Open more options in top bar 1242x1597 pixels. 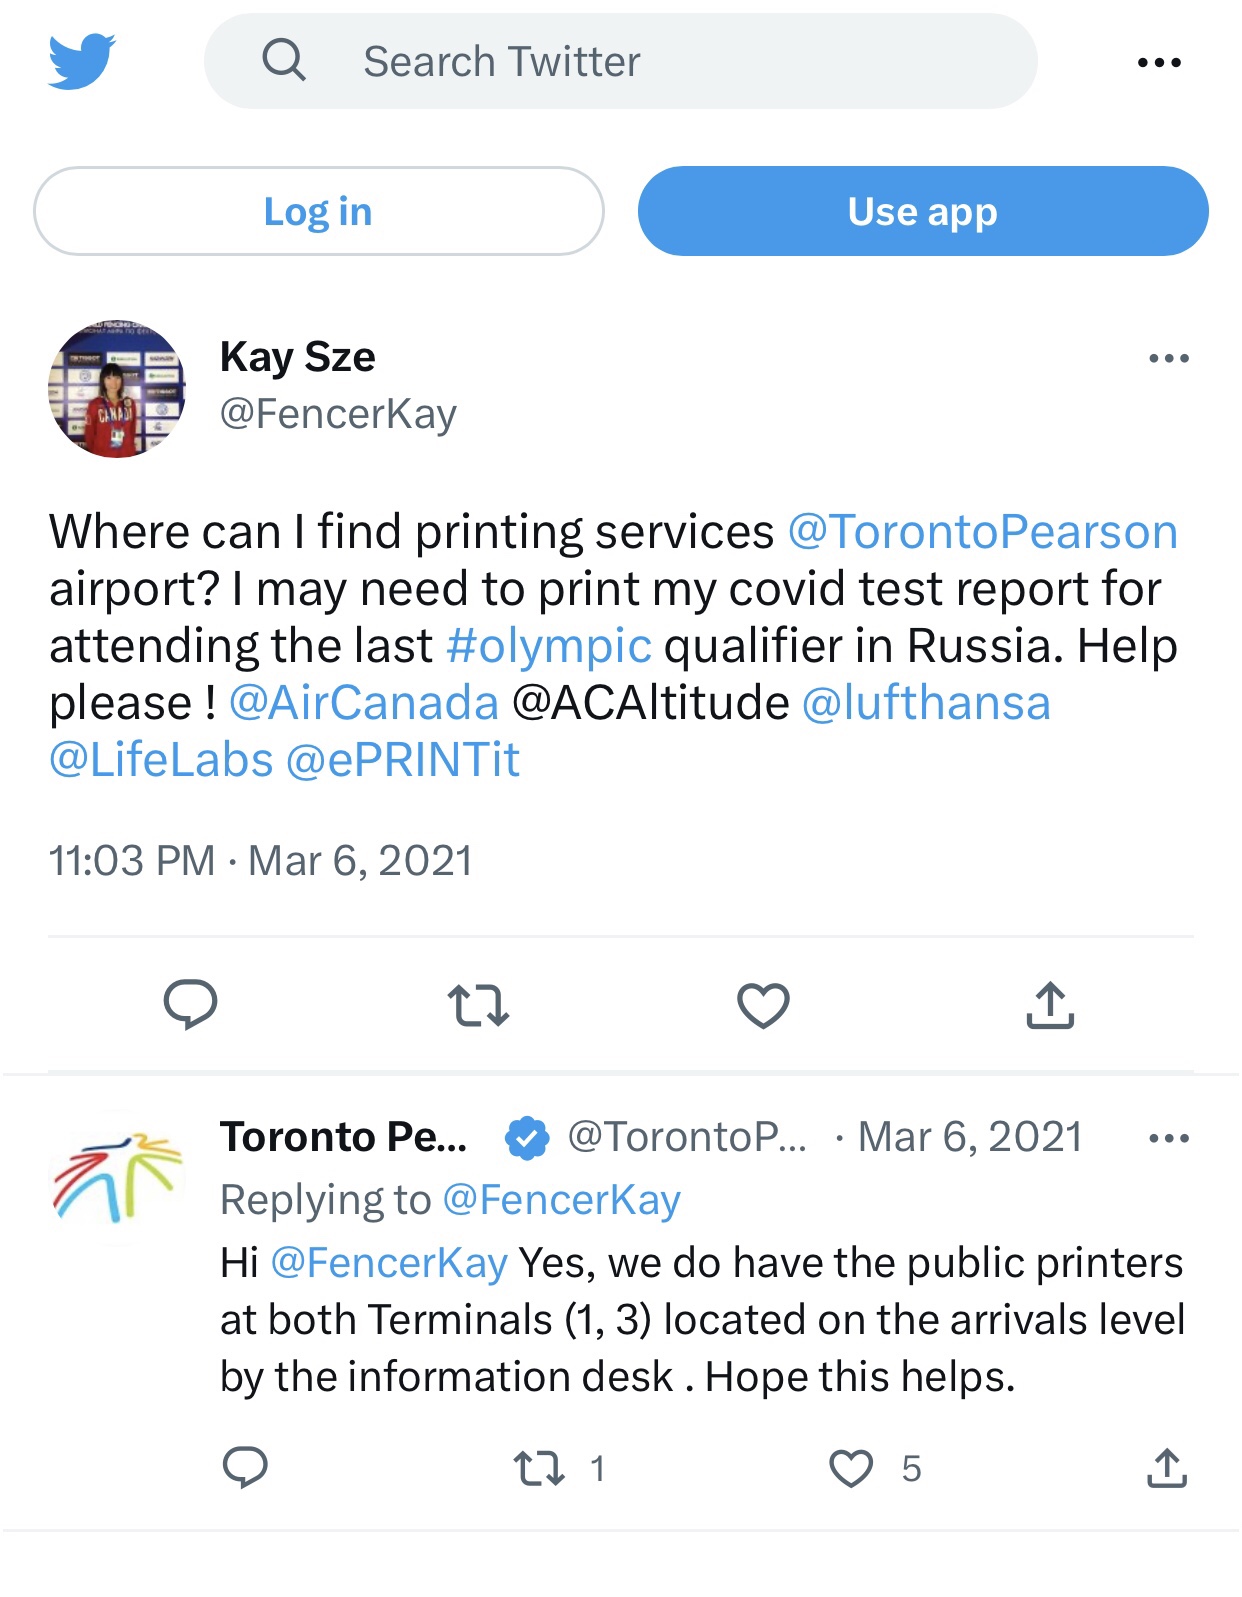(1159, 63)
